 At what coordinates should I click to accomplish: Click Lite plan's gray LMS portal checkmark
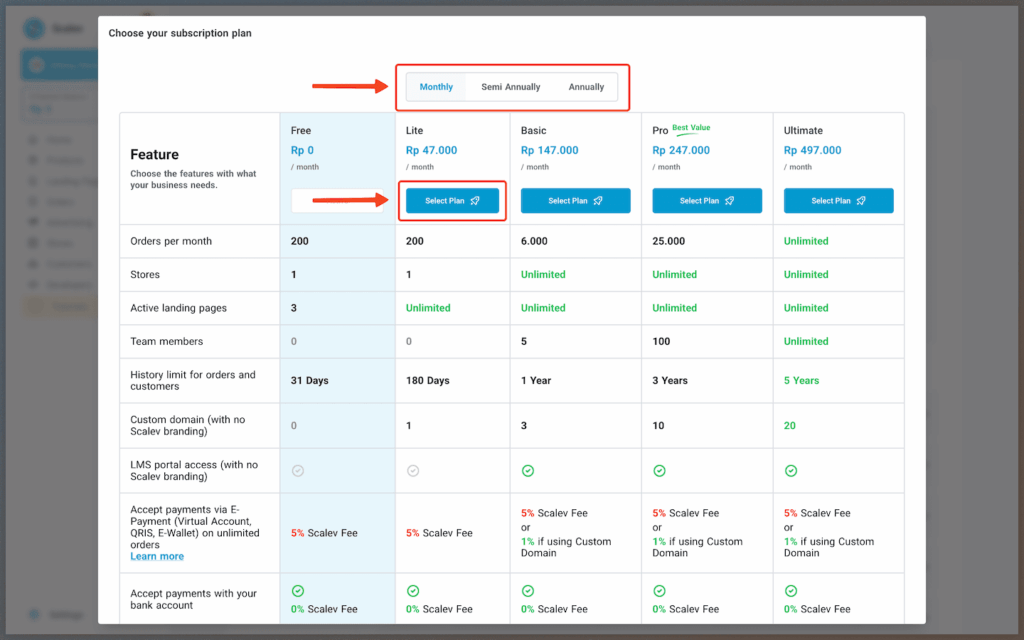[x=412, y=470]
